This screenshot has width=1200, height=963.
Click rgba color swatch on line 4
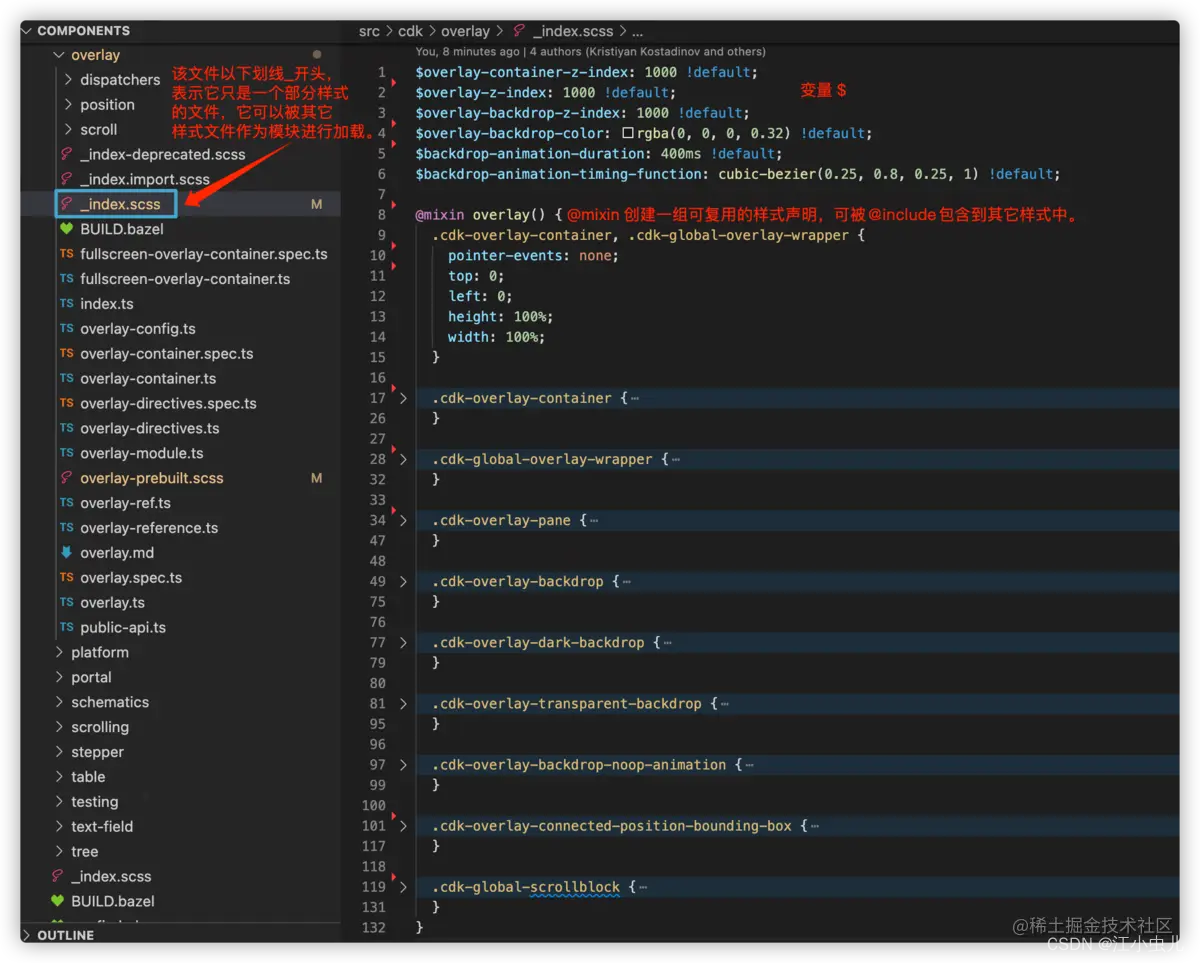click(x=628, y=133)
